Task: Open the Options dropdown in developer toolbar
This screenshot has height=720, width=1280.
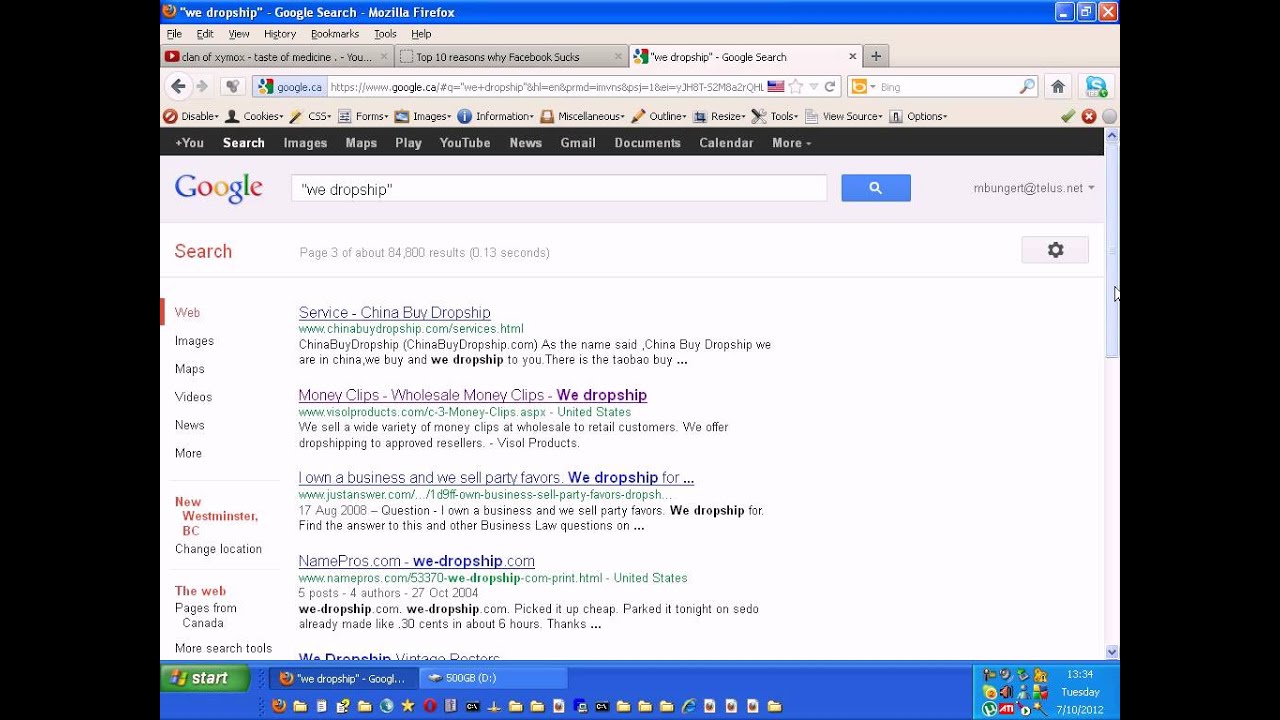Action: 918,116
